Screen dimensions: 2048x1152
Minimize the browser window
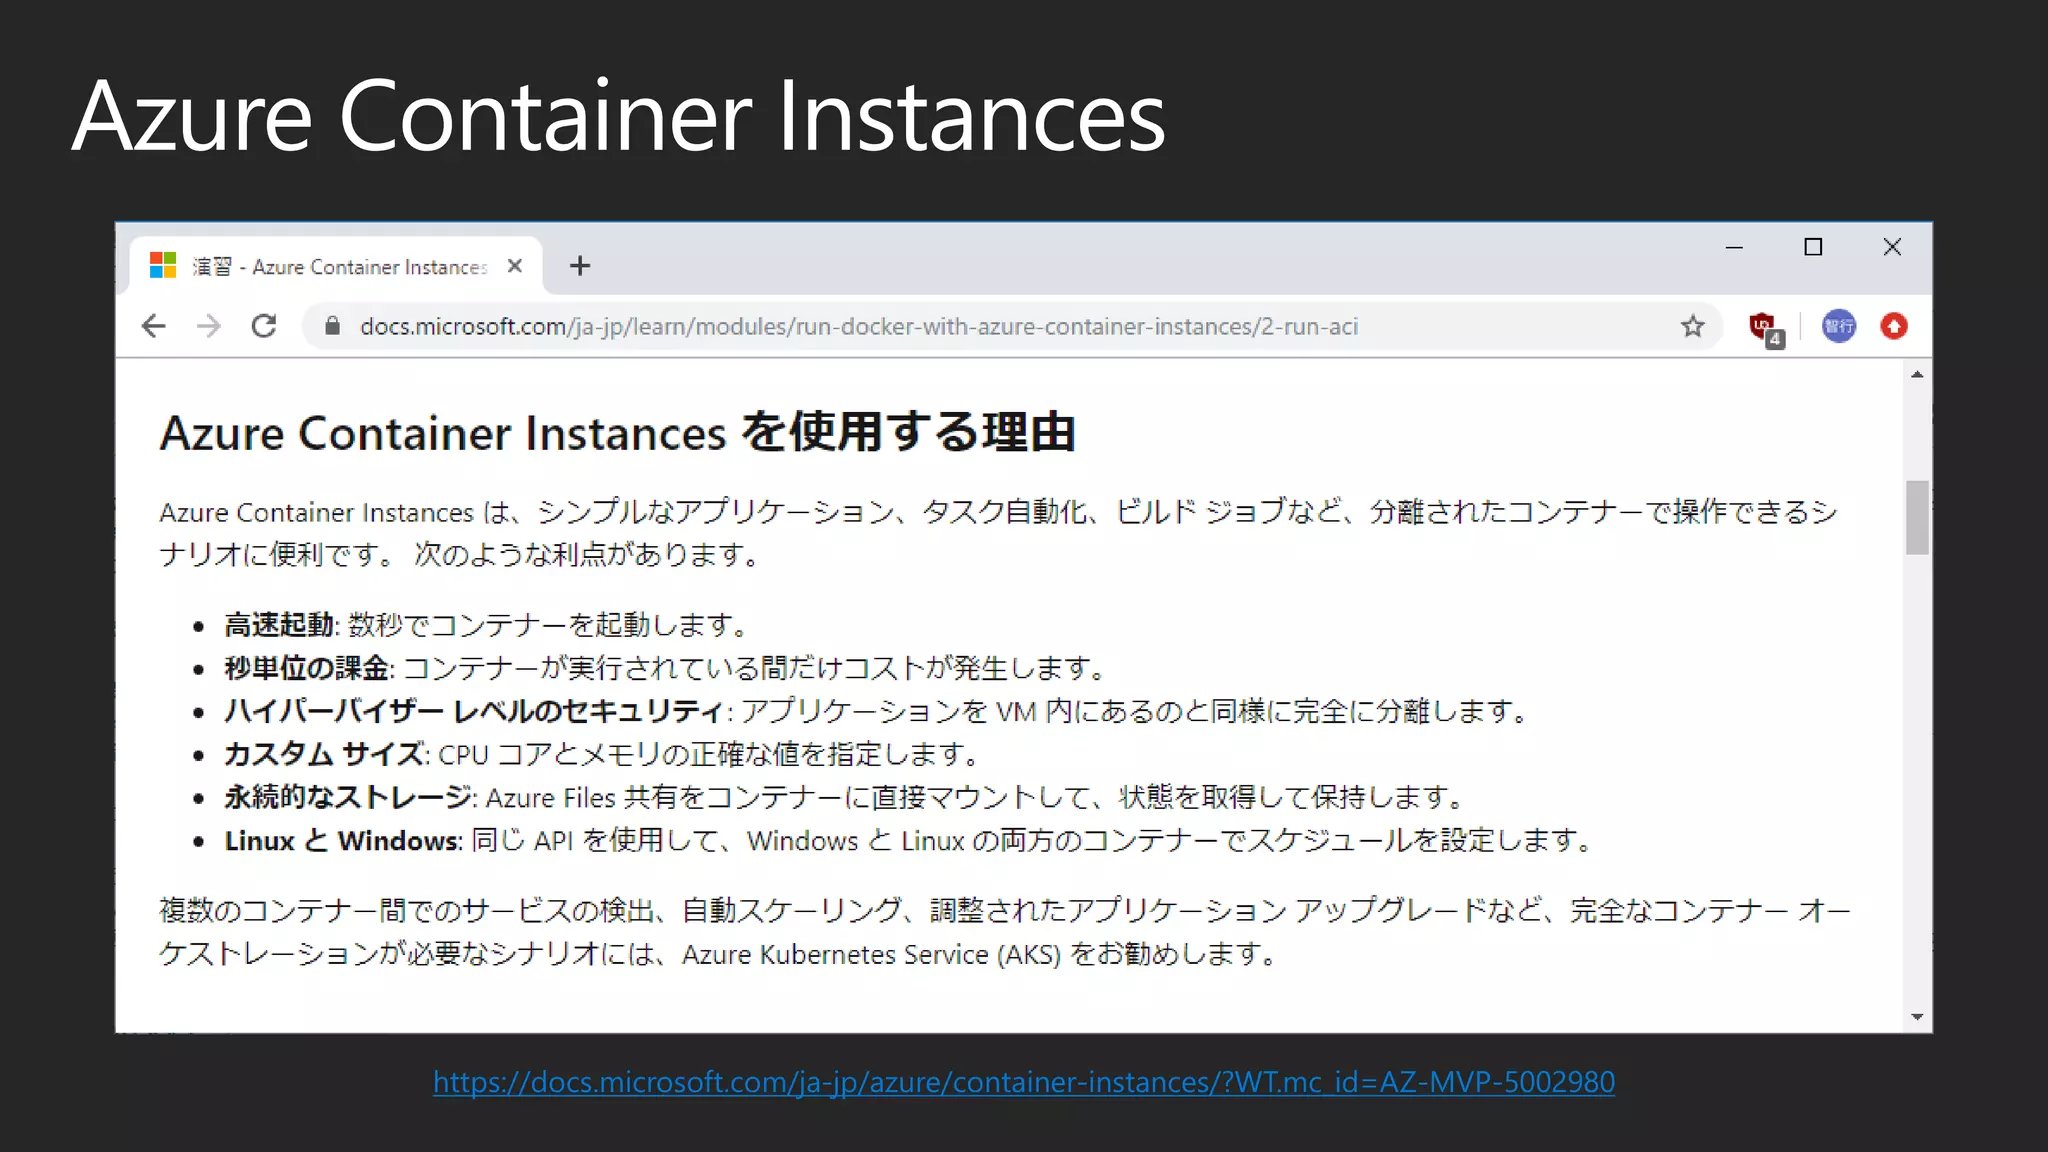pyautogui.click(x=1734, y=247)
